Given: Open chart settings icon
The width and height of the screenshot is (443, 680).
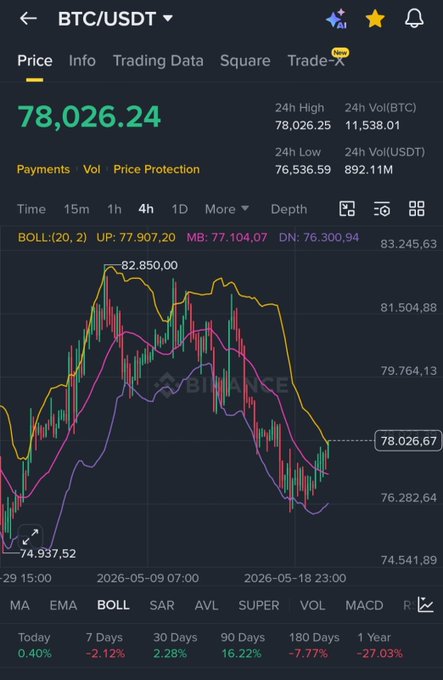Looking at the screenshot, I should pos(382,209).
